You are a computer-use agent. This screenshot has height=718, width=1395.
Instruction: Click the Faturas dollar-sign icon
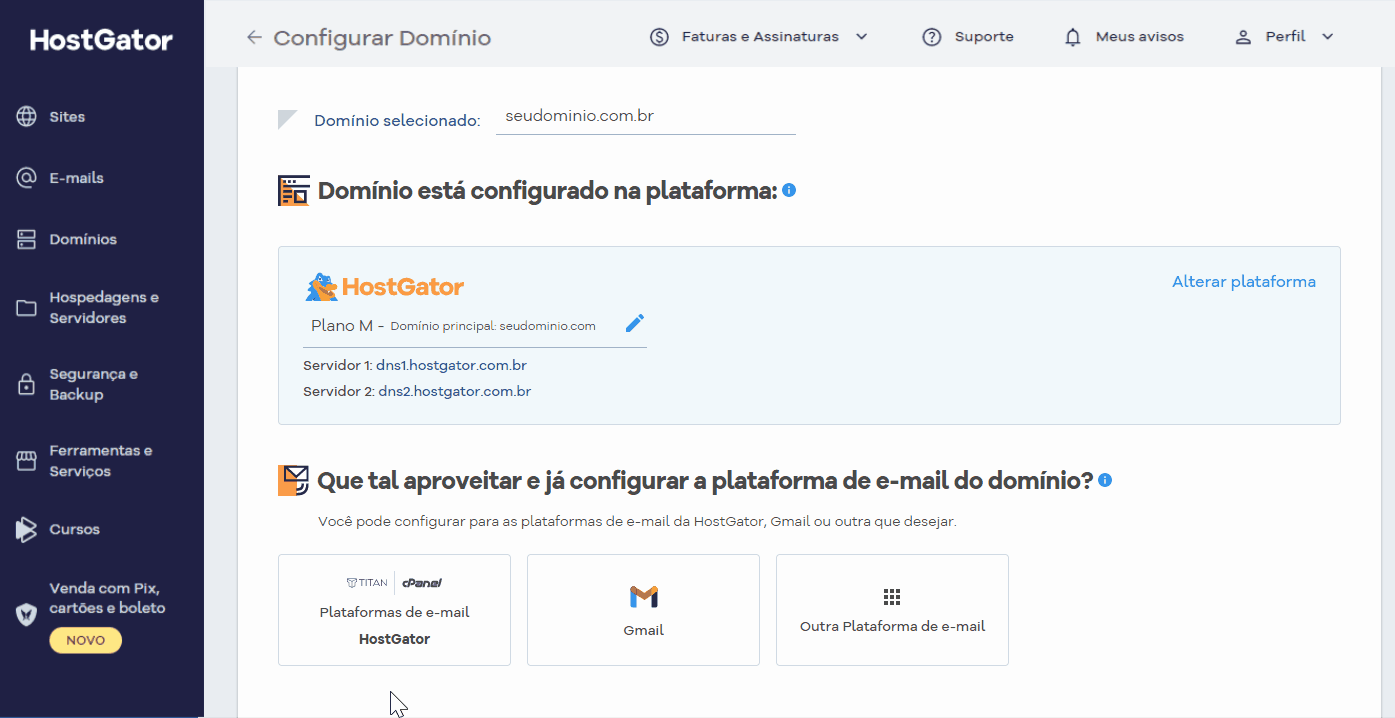659,37
